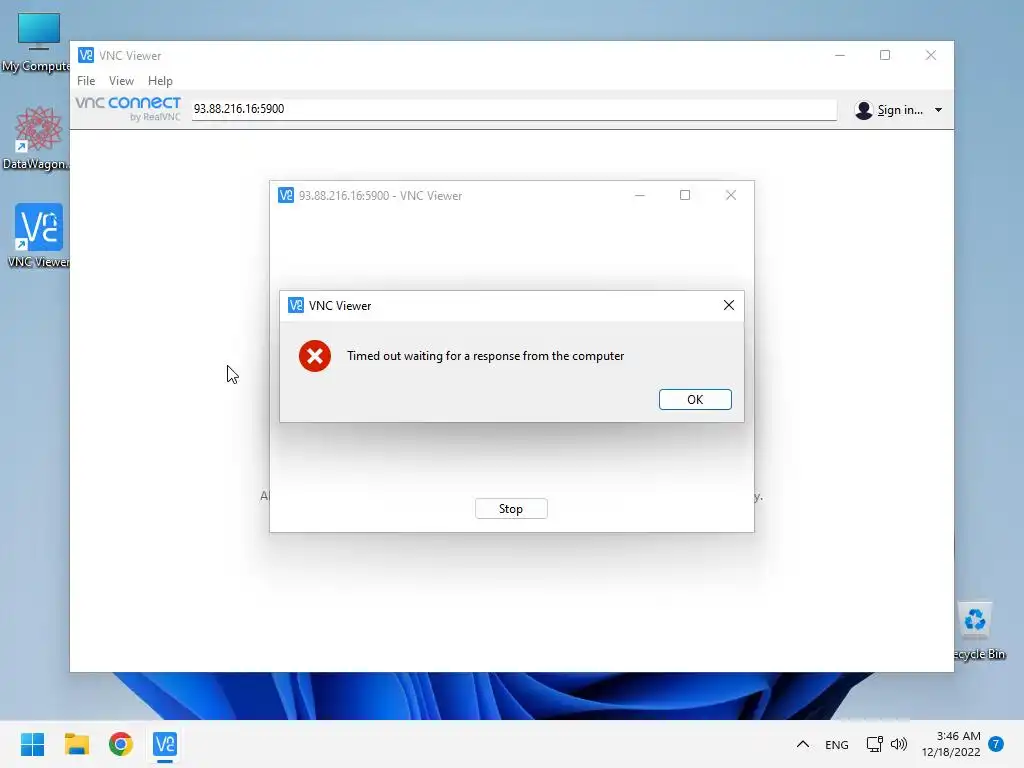Open Google Chrome from the taskbar
This screenshot has width=1024, height=768.
[x=121, y=744]
